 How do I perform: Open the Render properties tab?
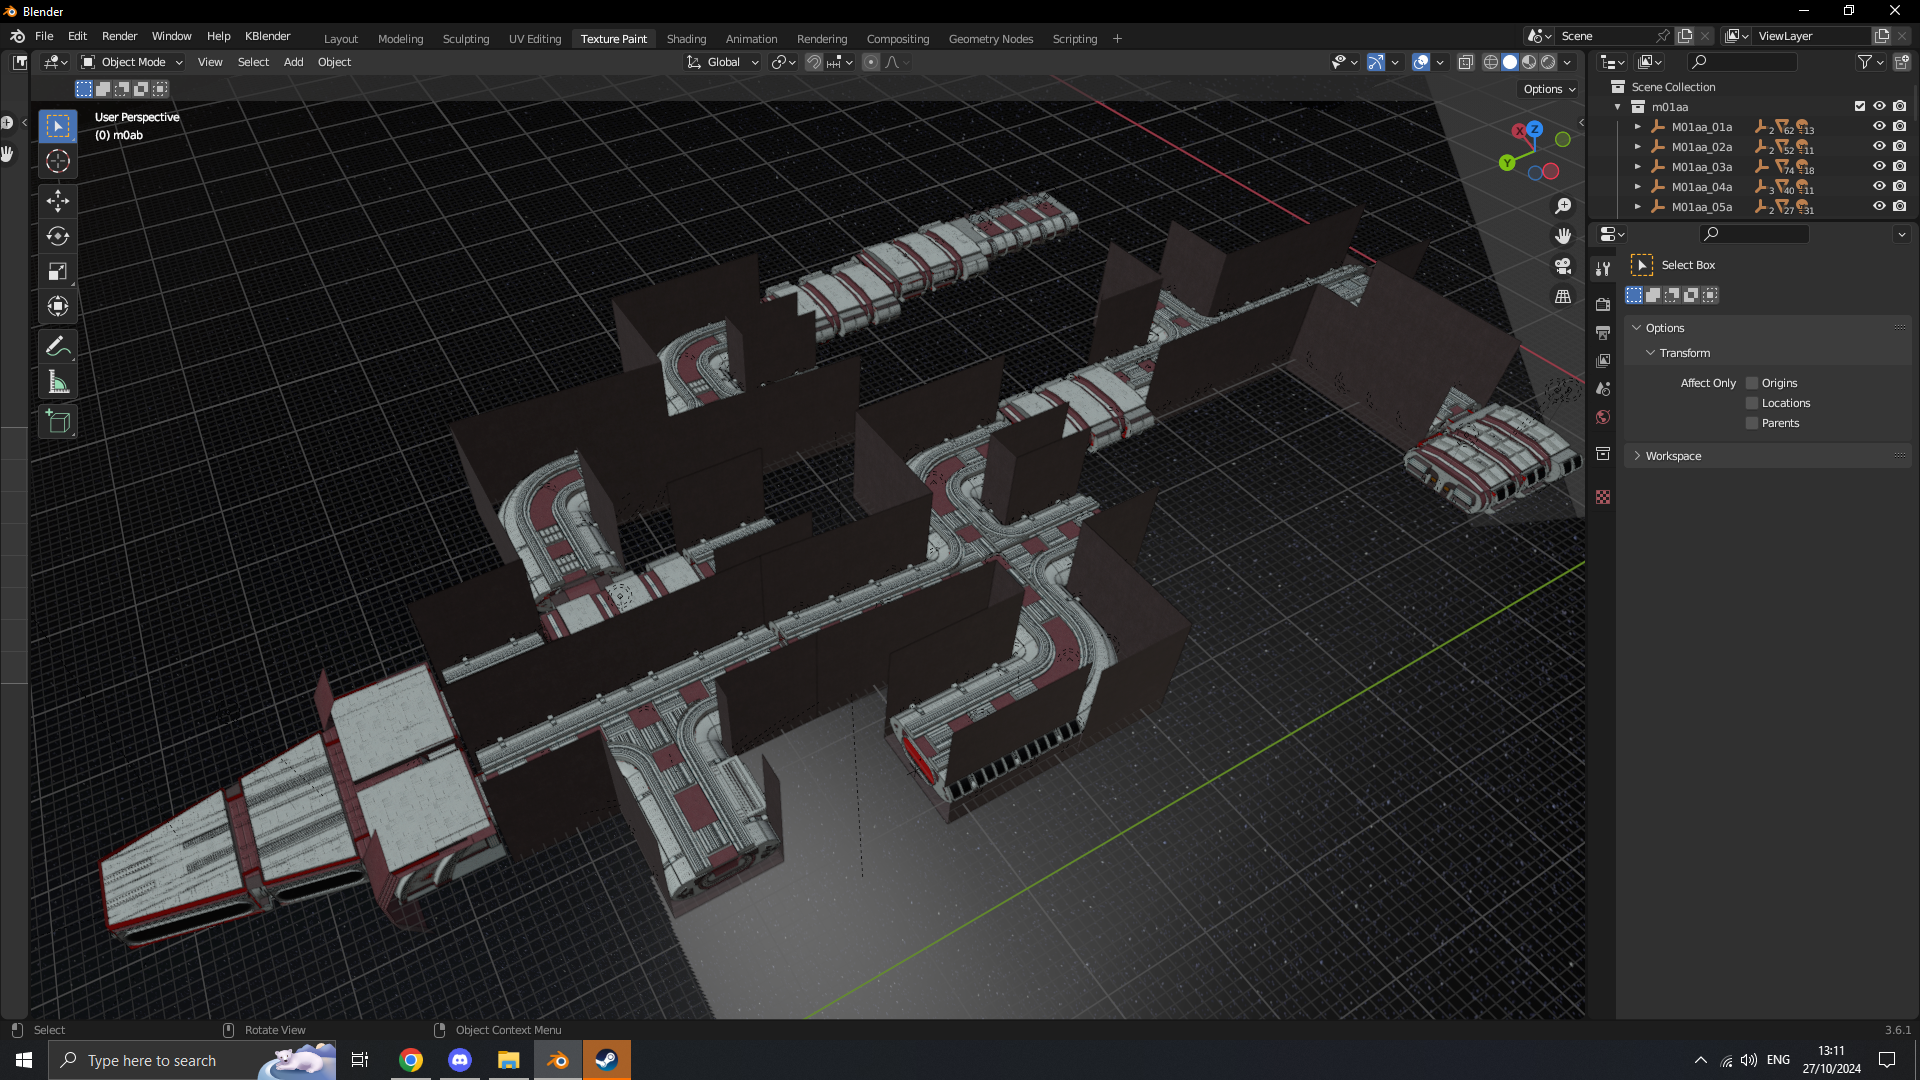pos(1603,304)
